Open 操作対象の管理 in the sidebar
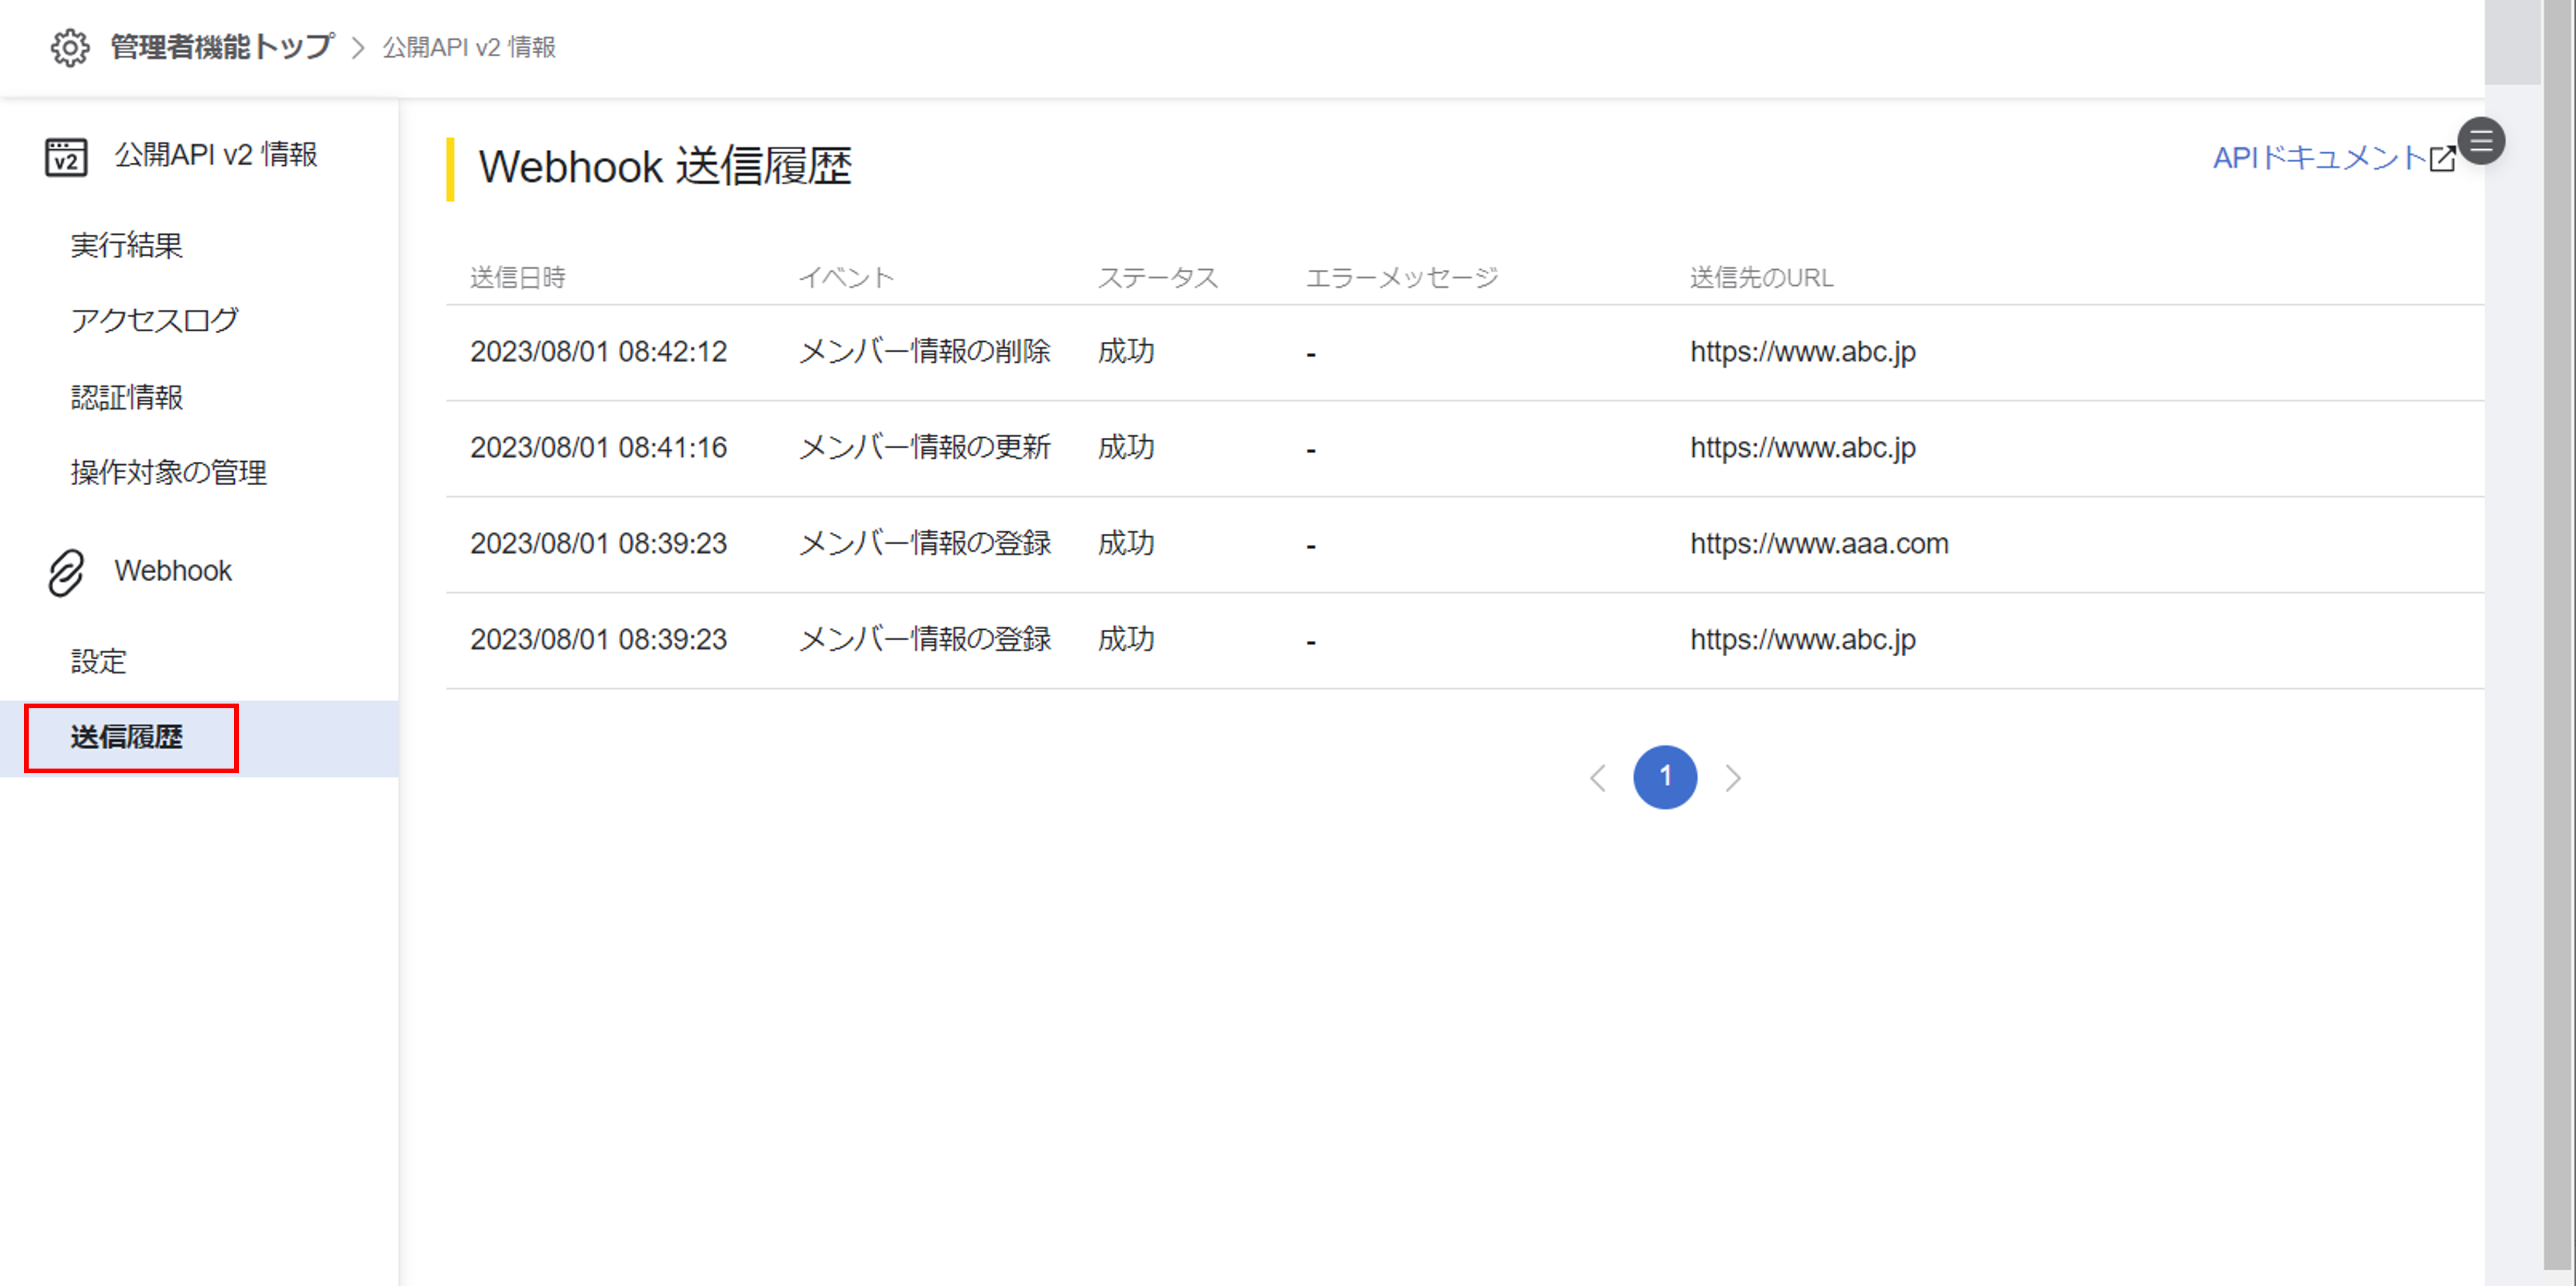This screenshot has width=2576, height=1286. [168, 472]
